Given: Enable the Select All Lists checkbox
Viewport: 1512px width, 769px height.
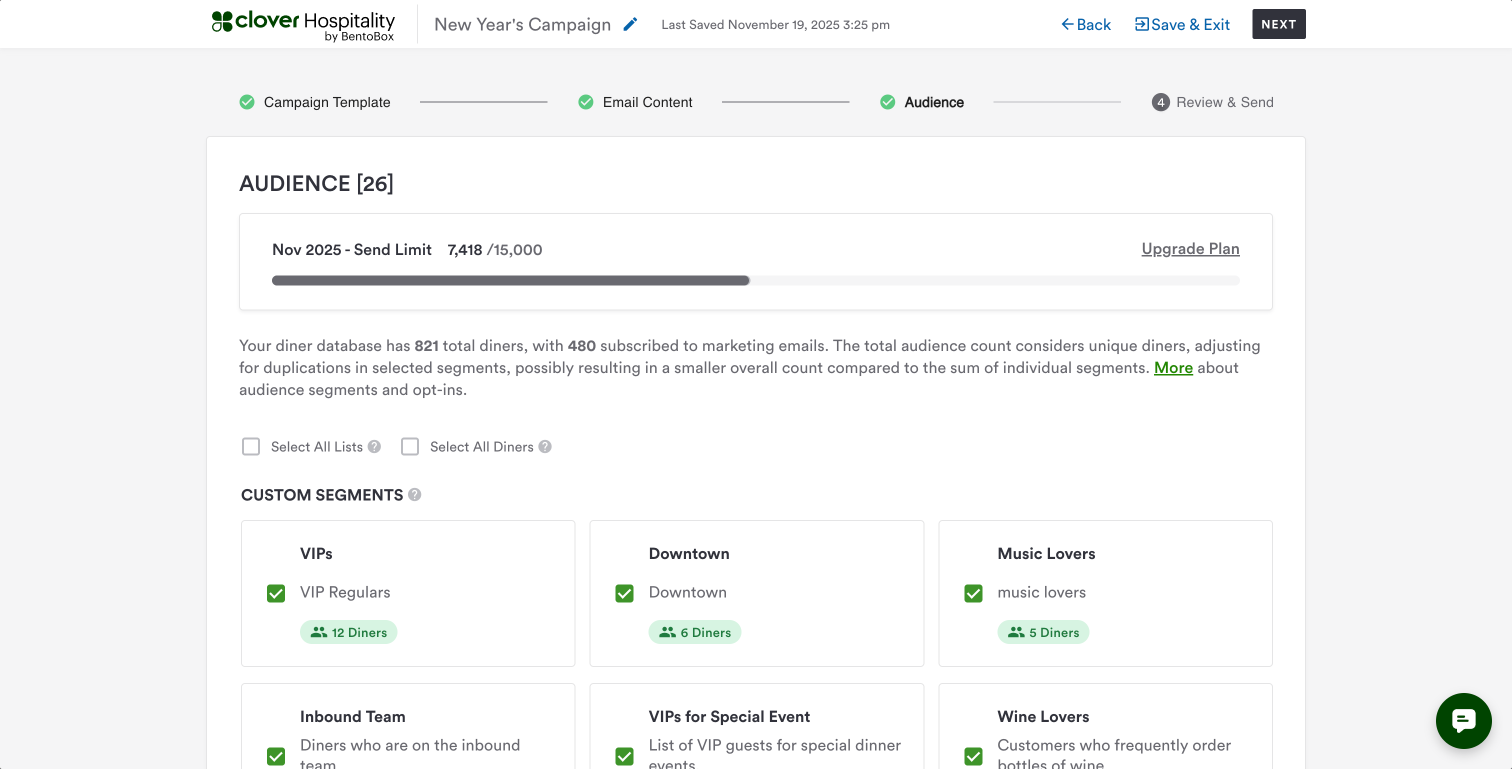Looking at the screenshot, I should 251,447.
